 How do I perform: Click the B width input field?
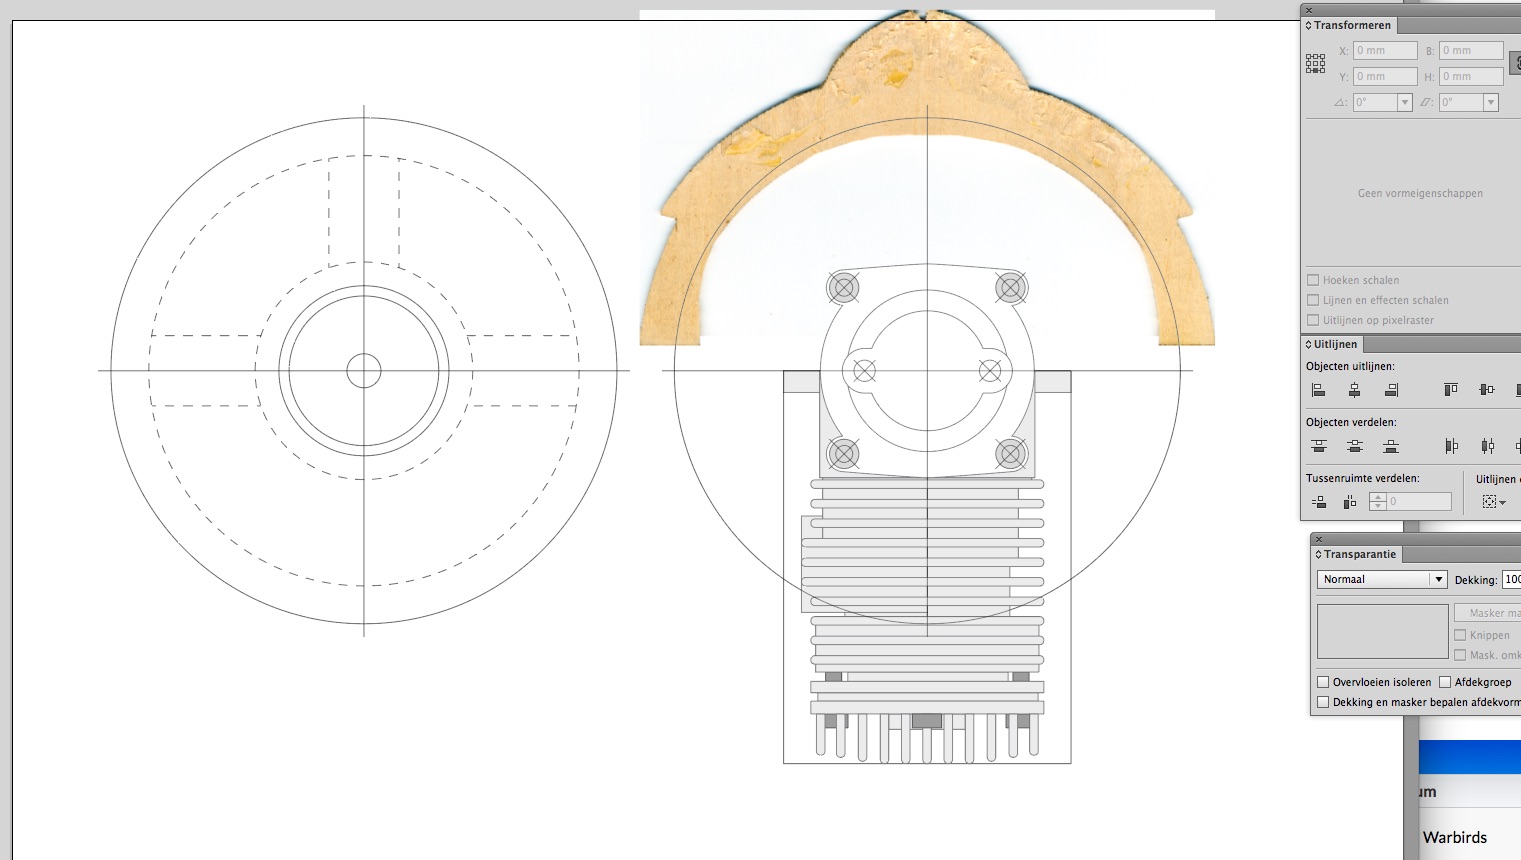pos(1471,50)
